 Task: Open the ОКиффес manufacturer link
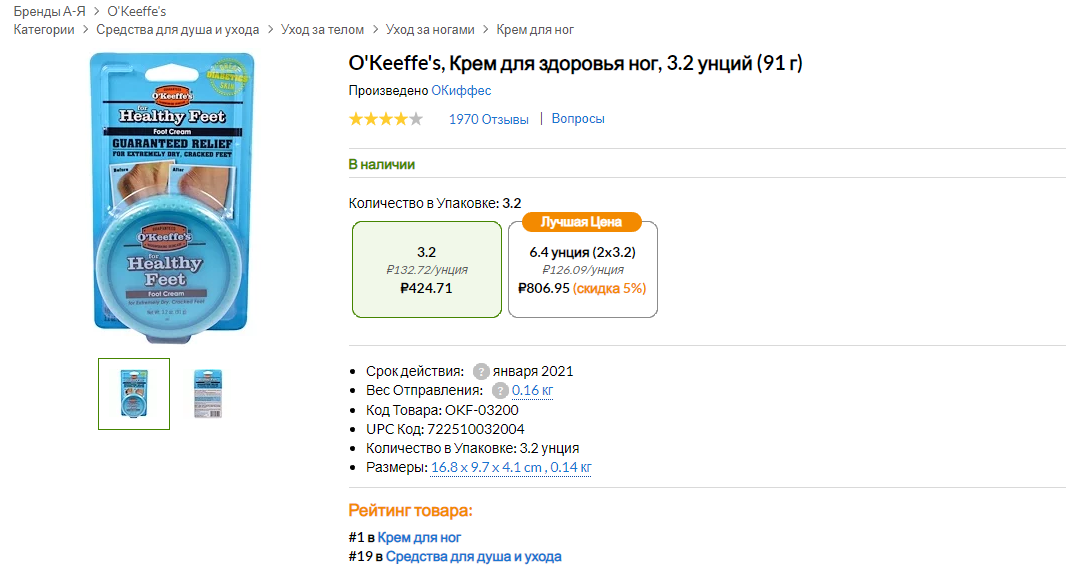point(461,91)
